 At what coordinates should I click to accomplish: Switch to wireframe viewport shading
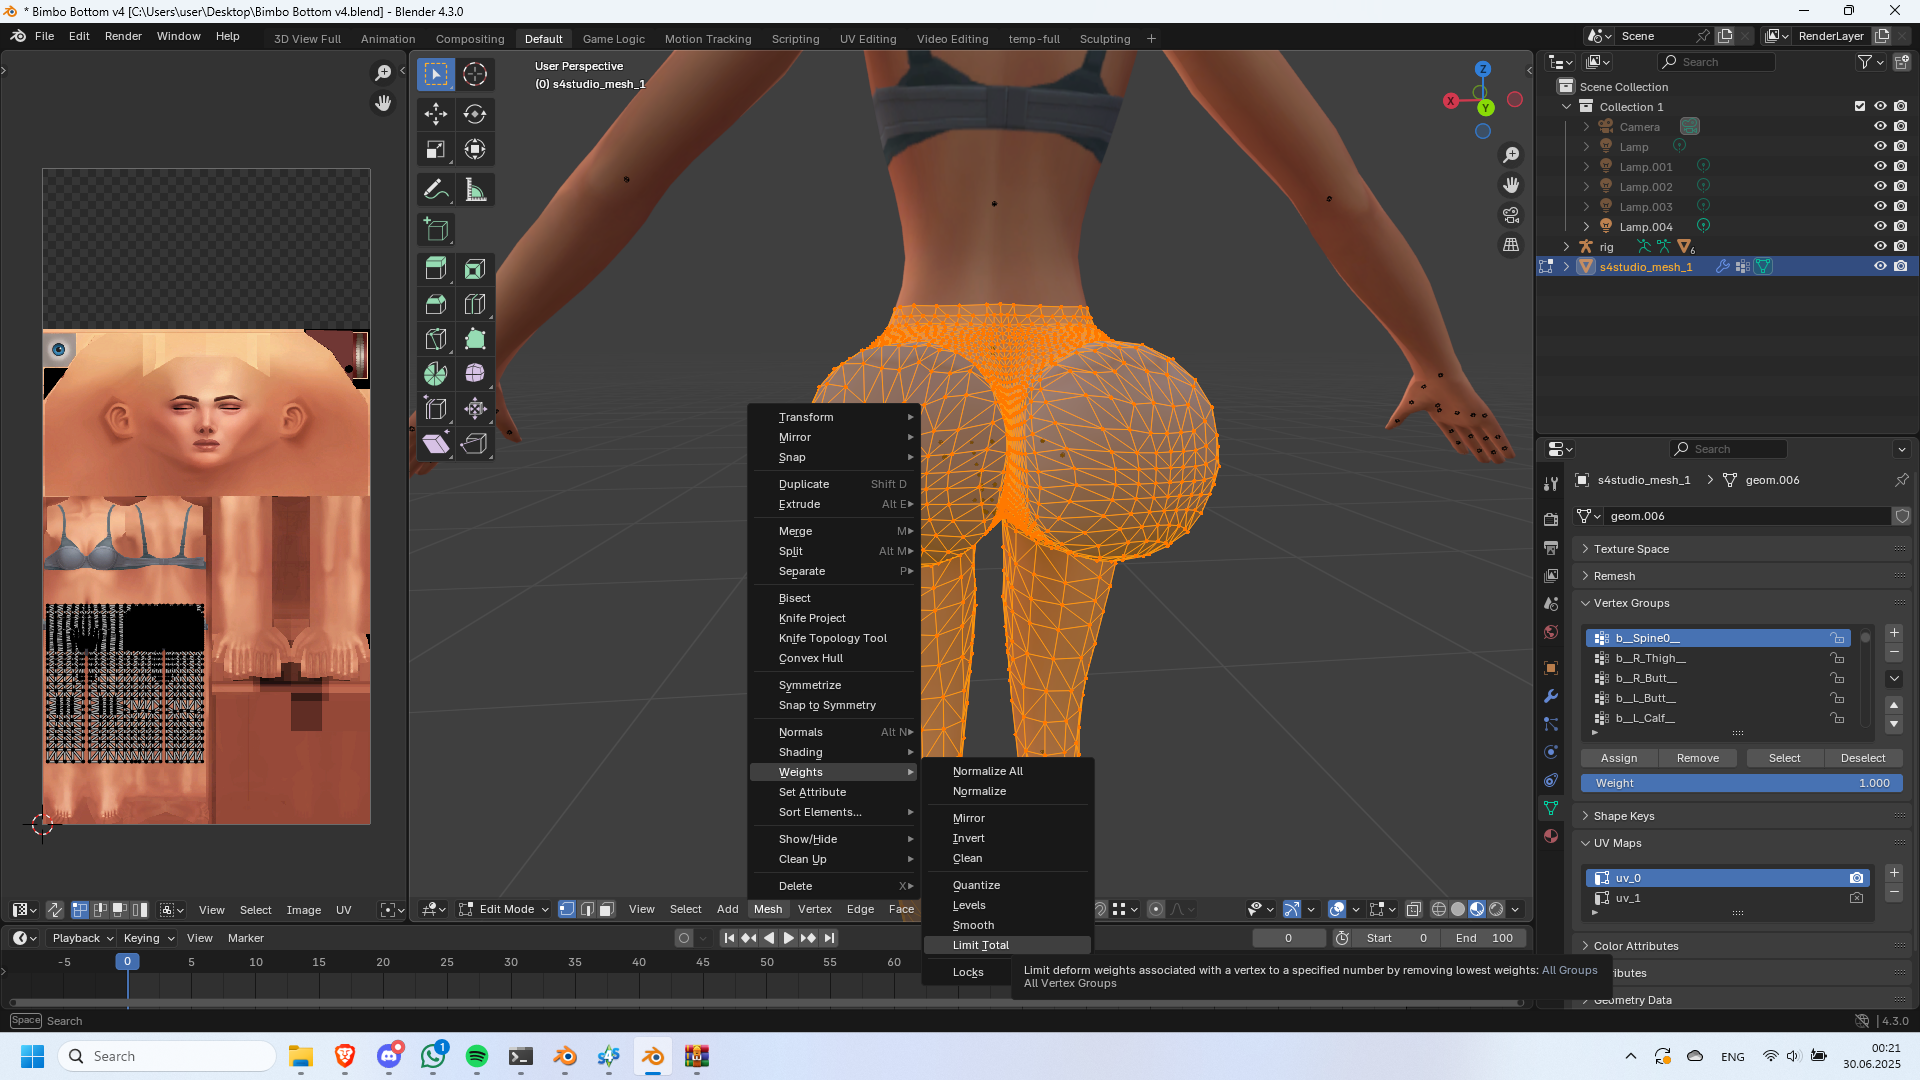click(1439, 909)
